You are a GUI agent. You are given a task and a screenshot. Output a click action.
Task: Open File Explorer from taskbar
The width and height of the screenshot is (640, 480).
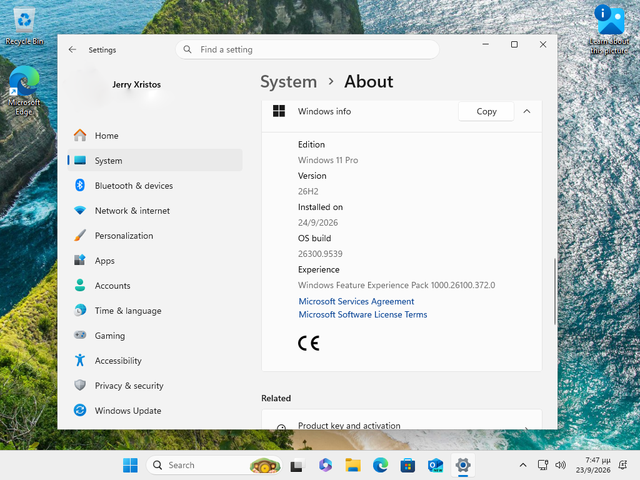(353, 465)
